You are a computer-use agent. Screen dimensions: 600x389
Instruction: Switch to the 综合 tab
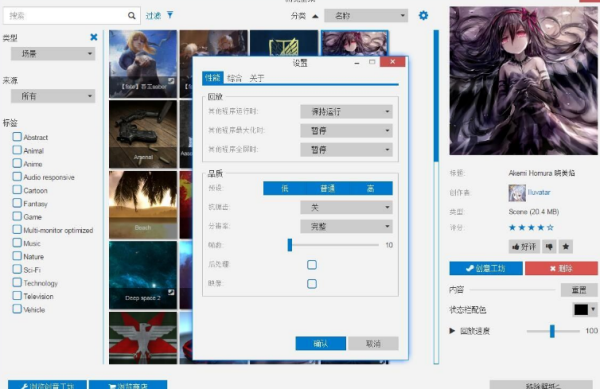[x=234, y=78]
